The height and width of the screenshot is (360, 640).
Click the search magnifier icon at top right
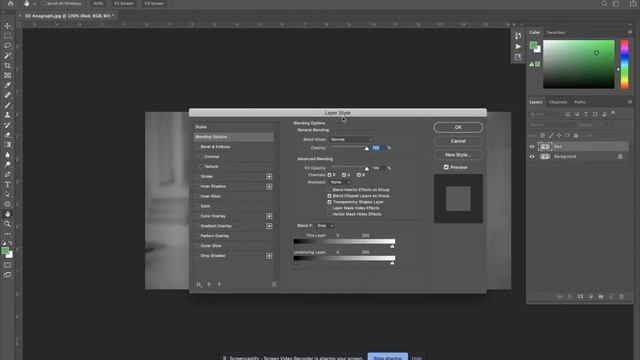pos(604,4)
